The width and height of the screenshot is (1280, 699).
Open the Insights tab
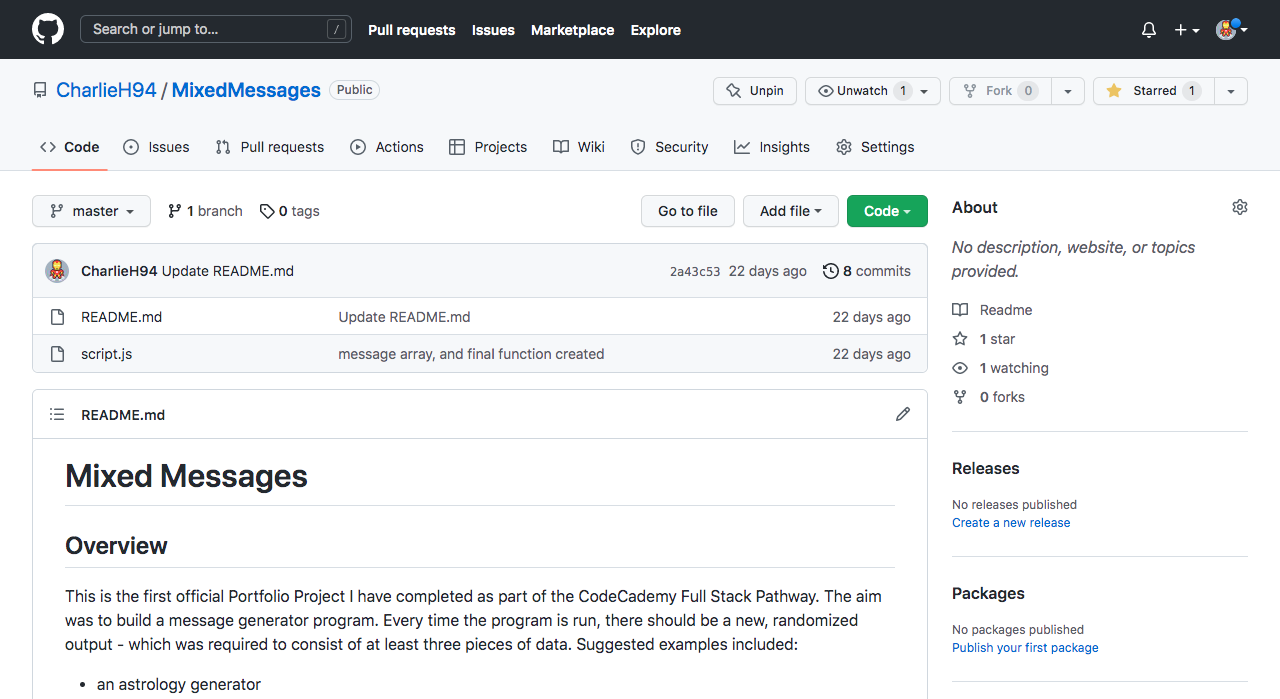coord(772,147)
